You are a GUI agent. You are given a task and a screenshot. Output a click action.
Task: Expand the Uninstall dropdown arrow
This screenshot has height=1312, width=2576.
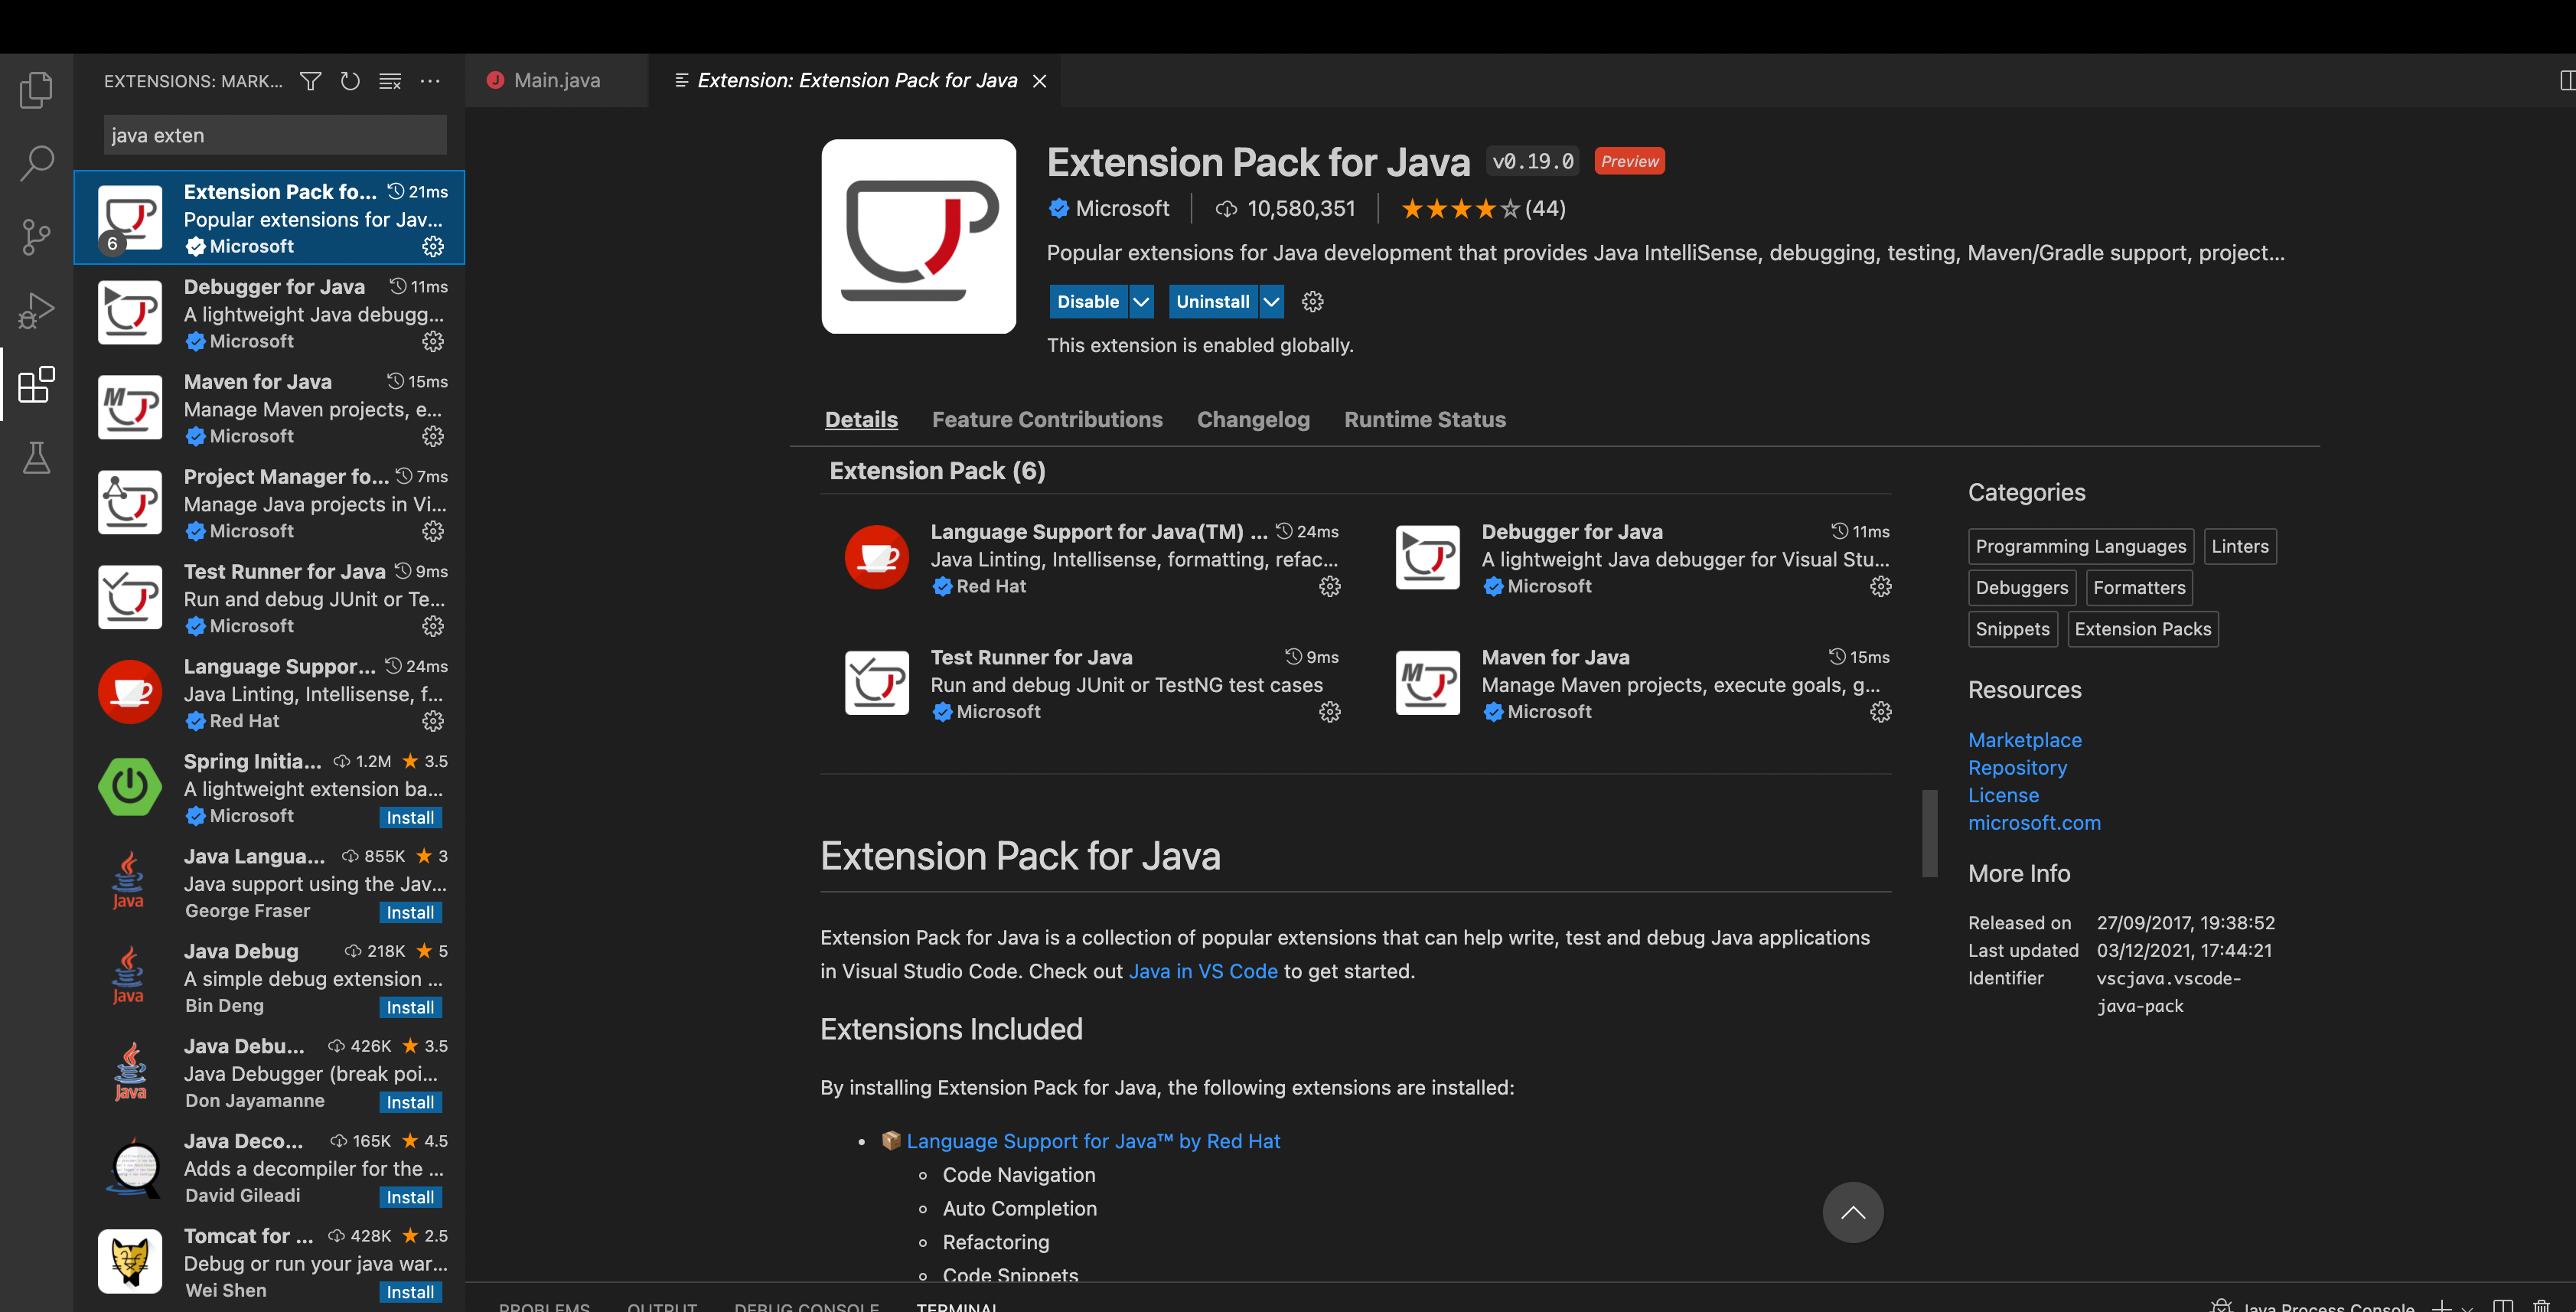point(1271,302)
